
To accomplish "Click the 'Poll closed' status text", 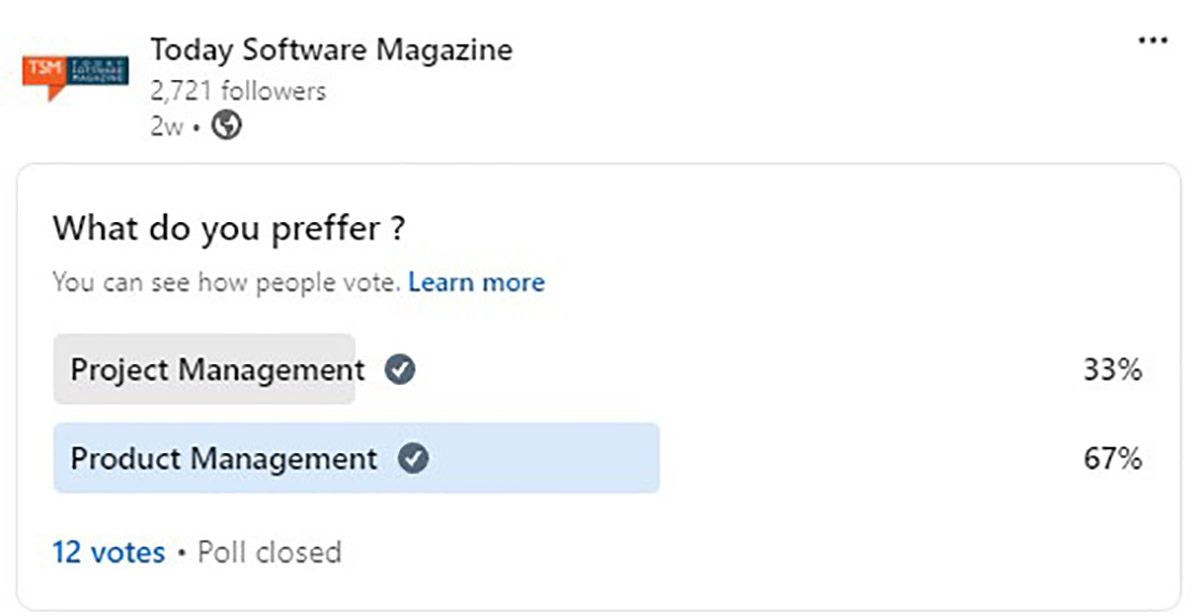I will pos(269,552).
